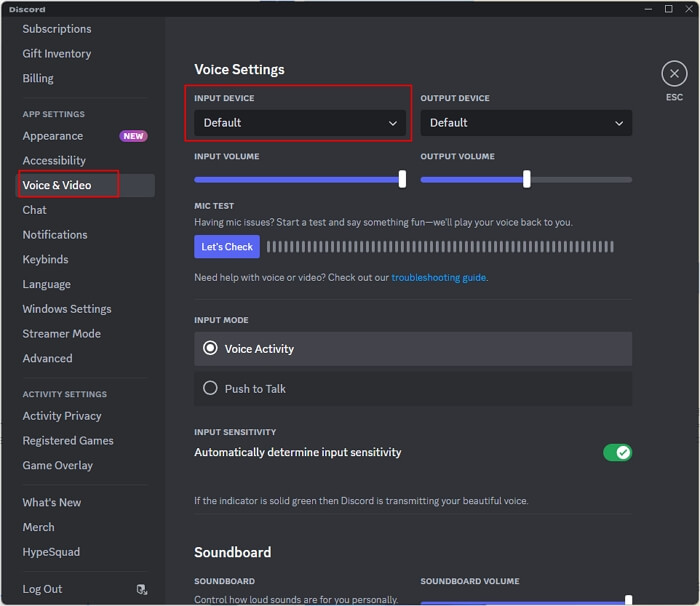Click the Voice Activity option row
Viewport: 700px width, 606px height.
(413, 348)
